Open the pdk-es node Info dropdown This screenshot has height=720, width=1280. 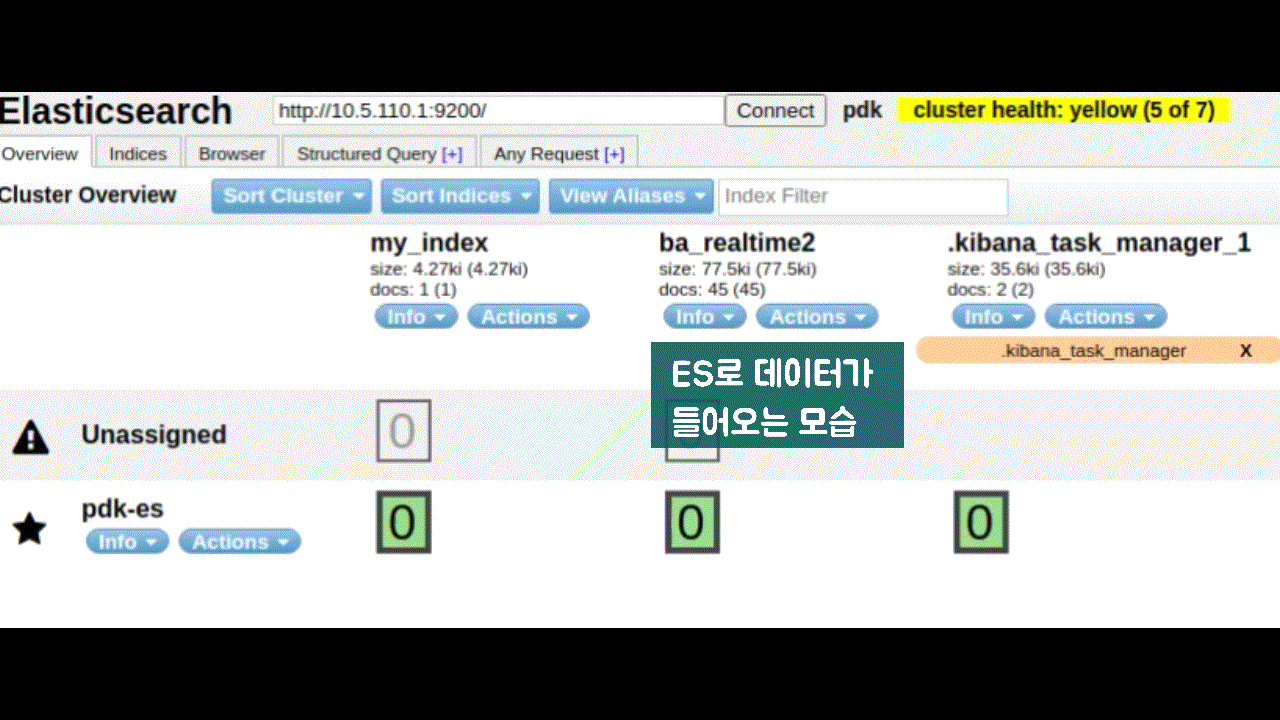127,542
